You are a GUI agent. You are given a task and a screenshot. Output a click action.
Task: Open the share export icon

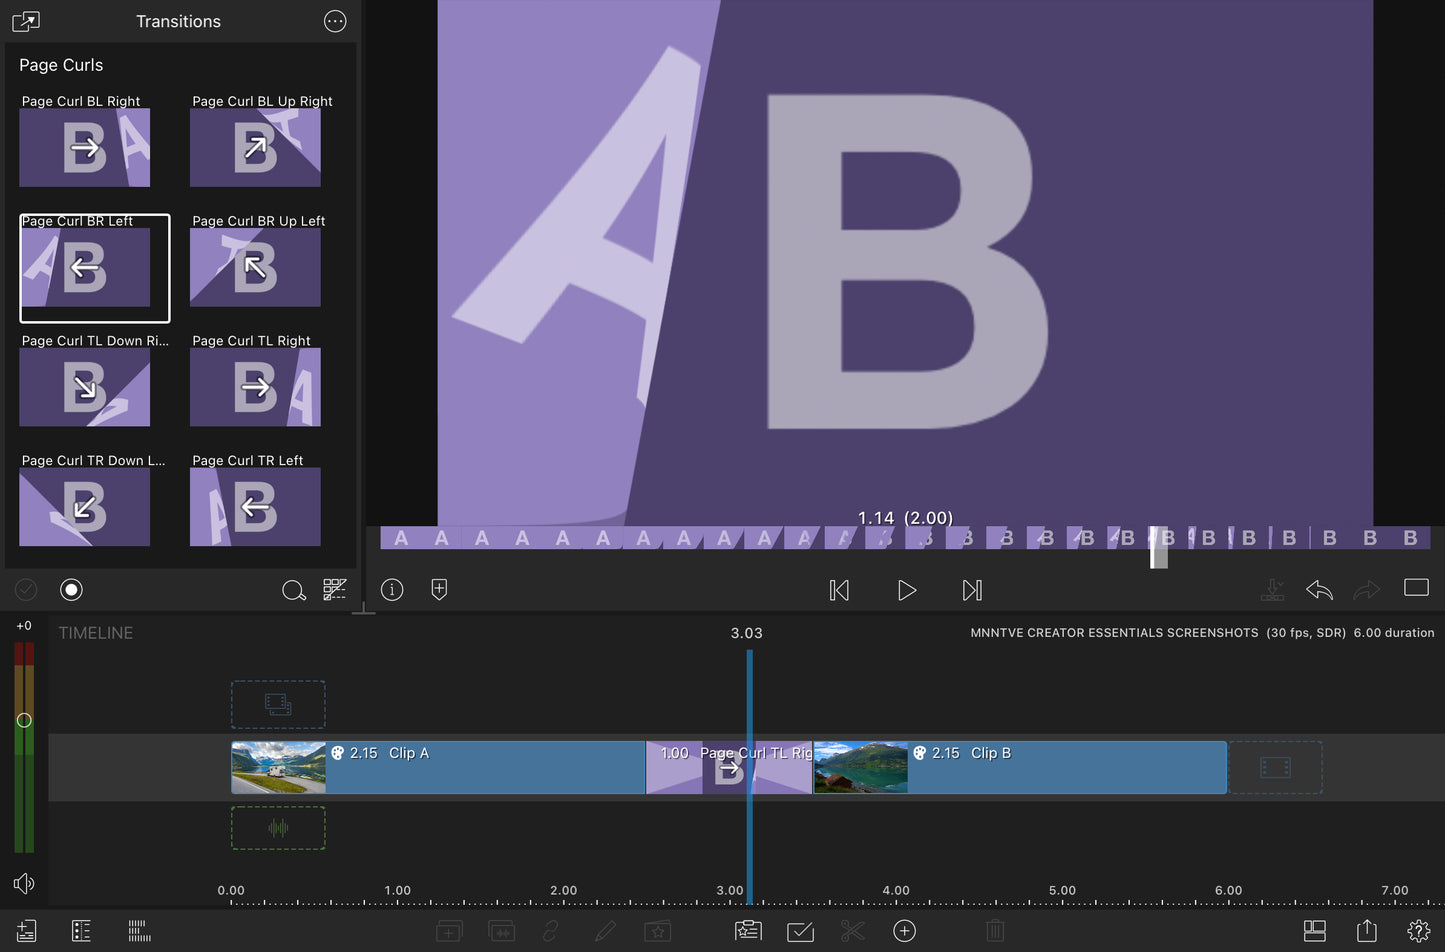[x=1366, y=931]
